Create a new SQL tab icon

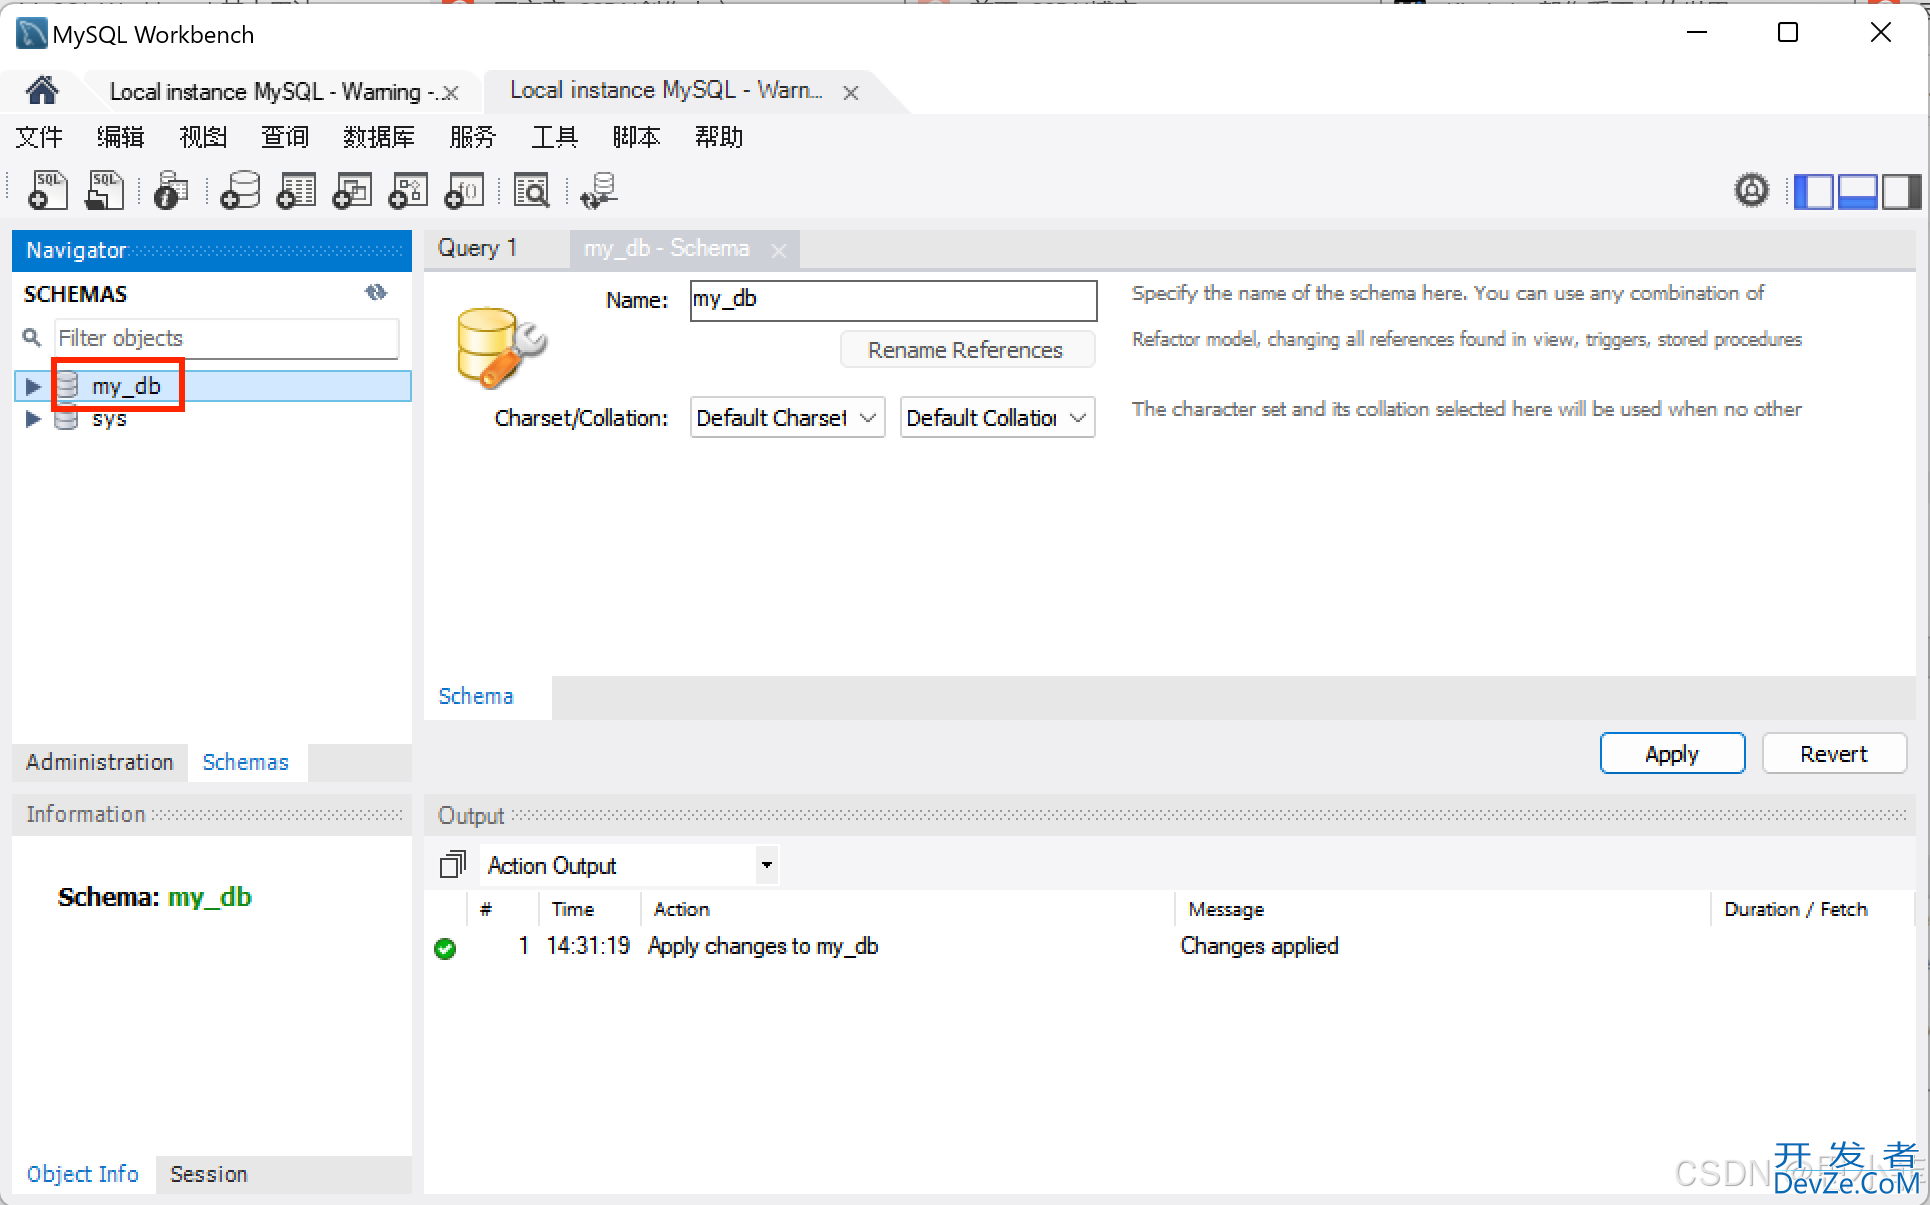[x=47, y=190]
